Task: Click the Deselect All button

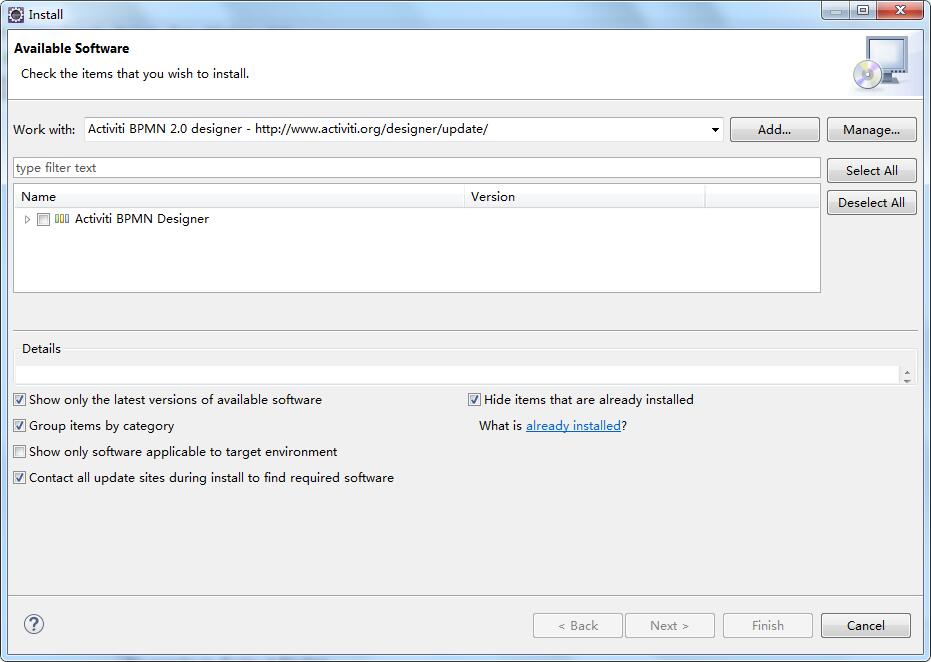Action: tap(872, 202)
